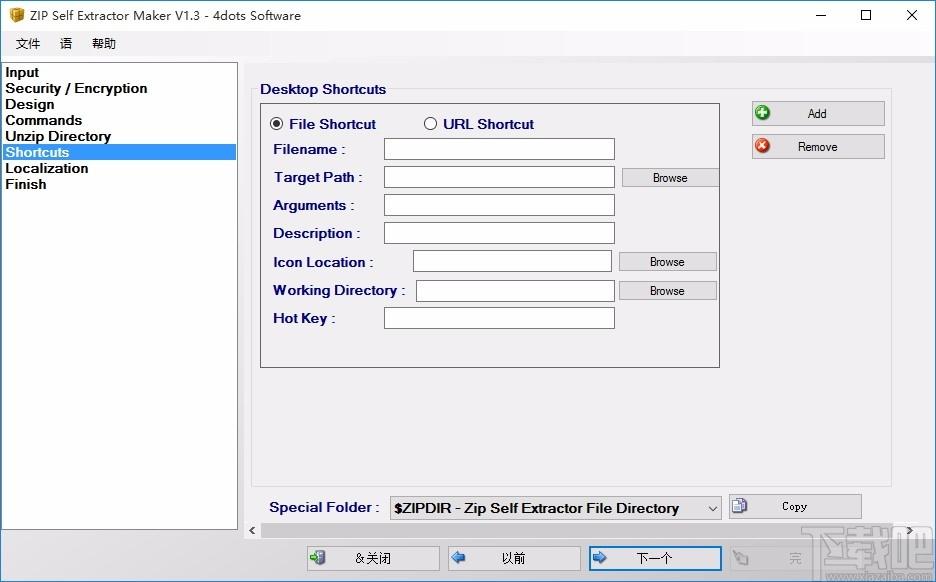The image size is (936, 582).
Task: Open the 文件 menu
Action: coord(28,44)
